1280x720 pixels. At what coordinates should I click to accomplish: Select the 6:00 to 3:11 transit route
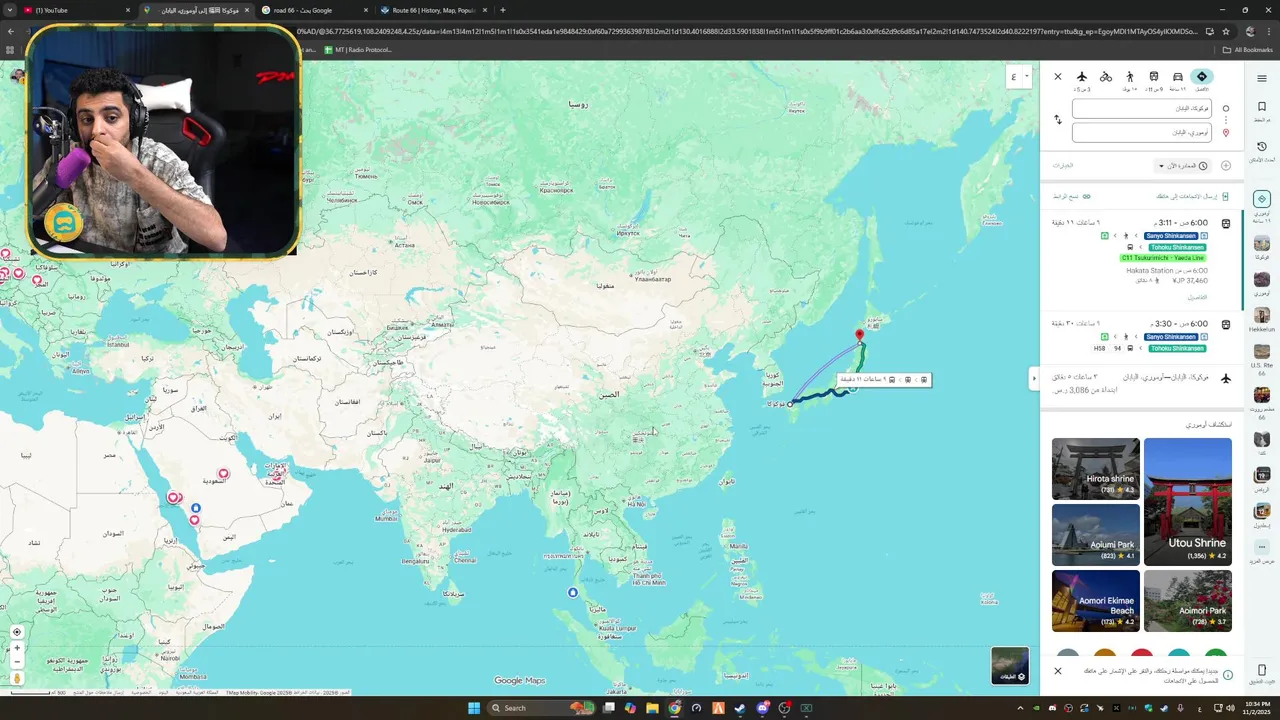[1141, 258]
